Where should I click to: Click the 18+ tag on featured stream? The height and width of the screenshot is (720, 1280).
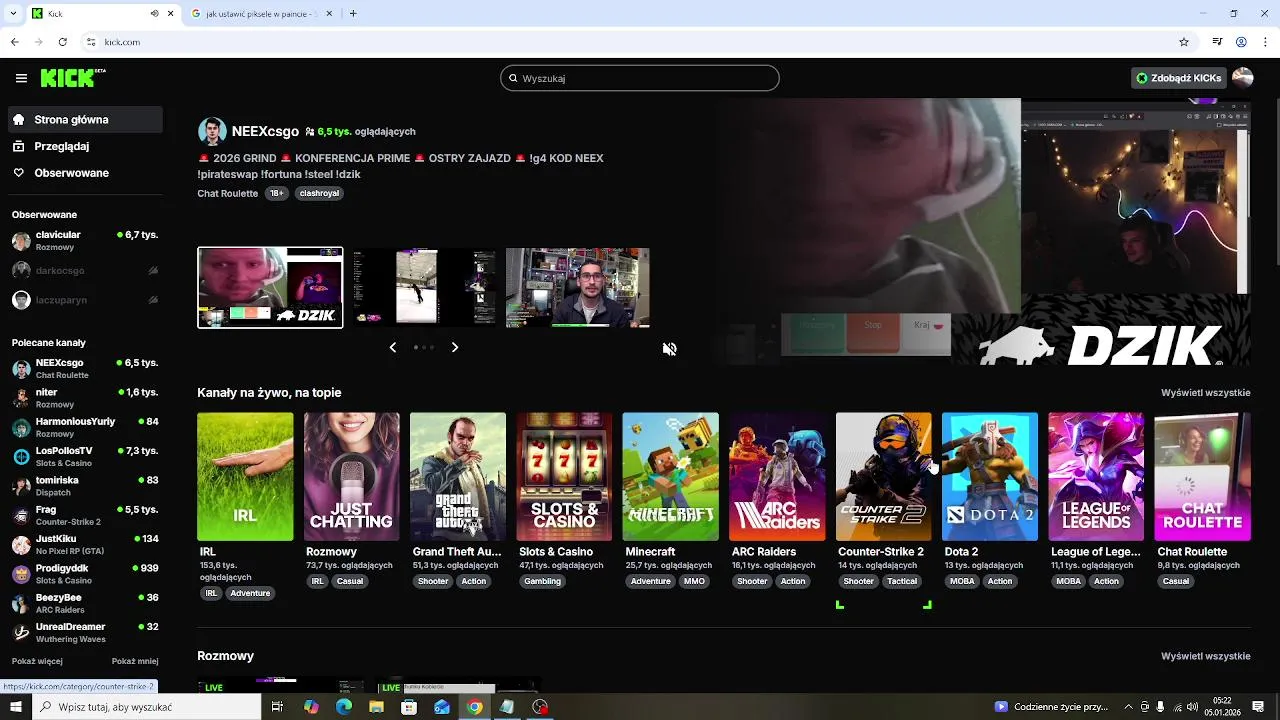tap(277, 193)
